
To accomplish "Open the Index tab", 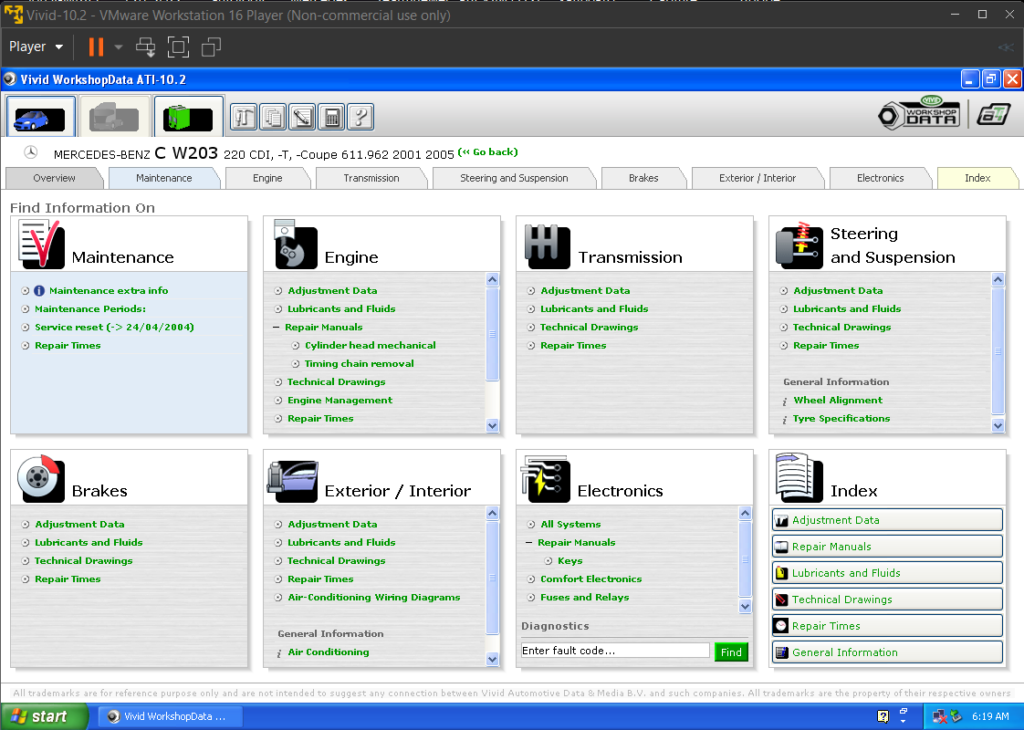I will pyautogui.click(x=977, y=178).
